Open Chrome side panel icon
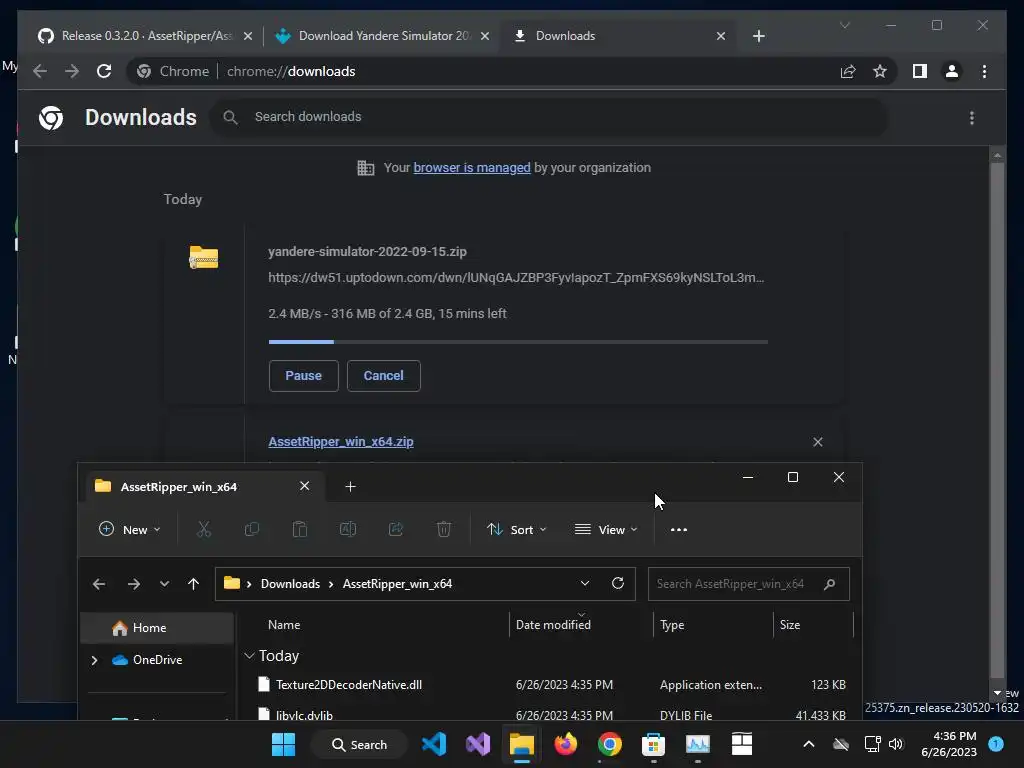This screenshot has height=768, width=1024. (x=920, y=71)
